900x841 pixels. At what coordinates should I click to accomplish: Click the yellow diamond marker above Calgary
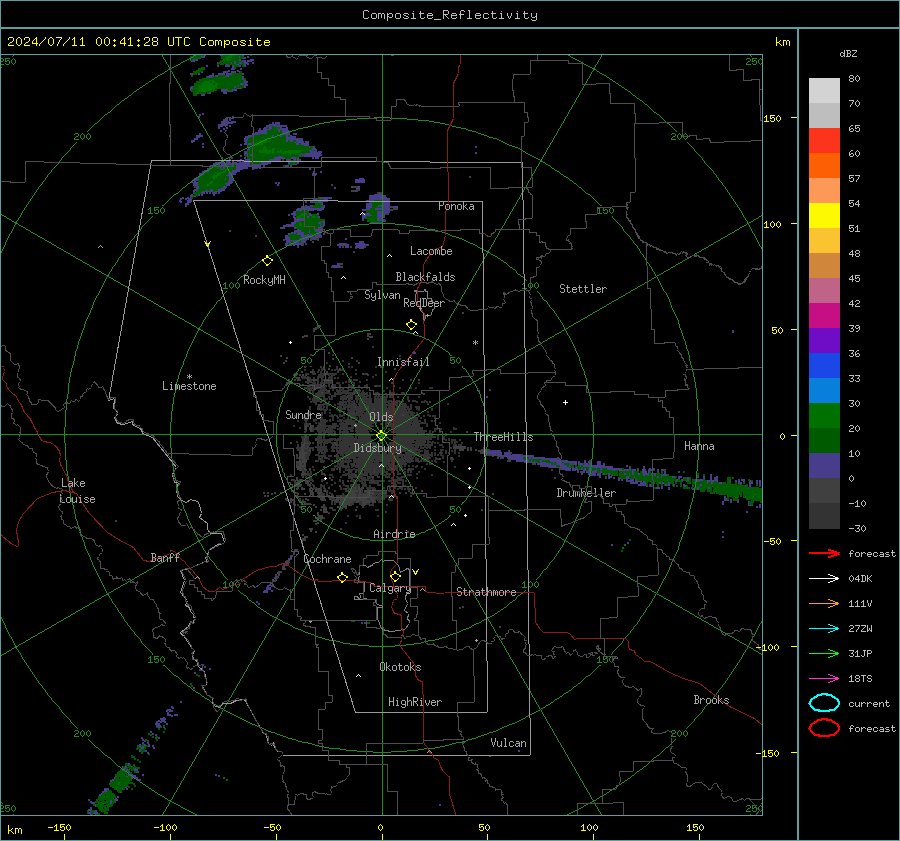(395, 576)
